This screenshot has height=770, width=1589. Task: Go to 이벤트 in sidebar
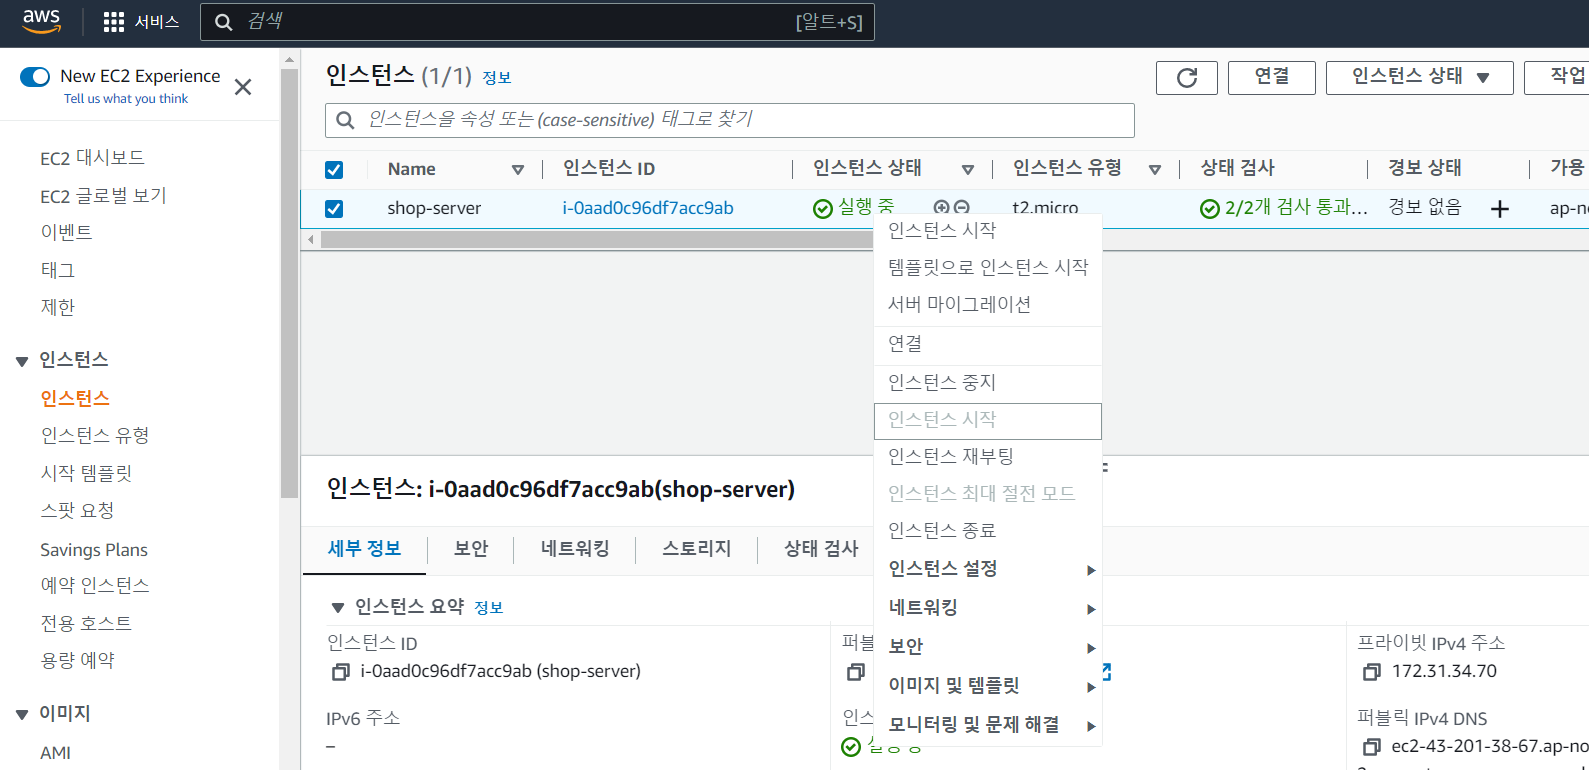(67, 233)
